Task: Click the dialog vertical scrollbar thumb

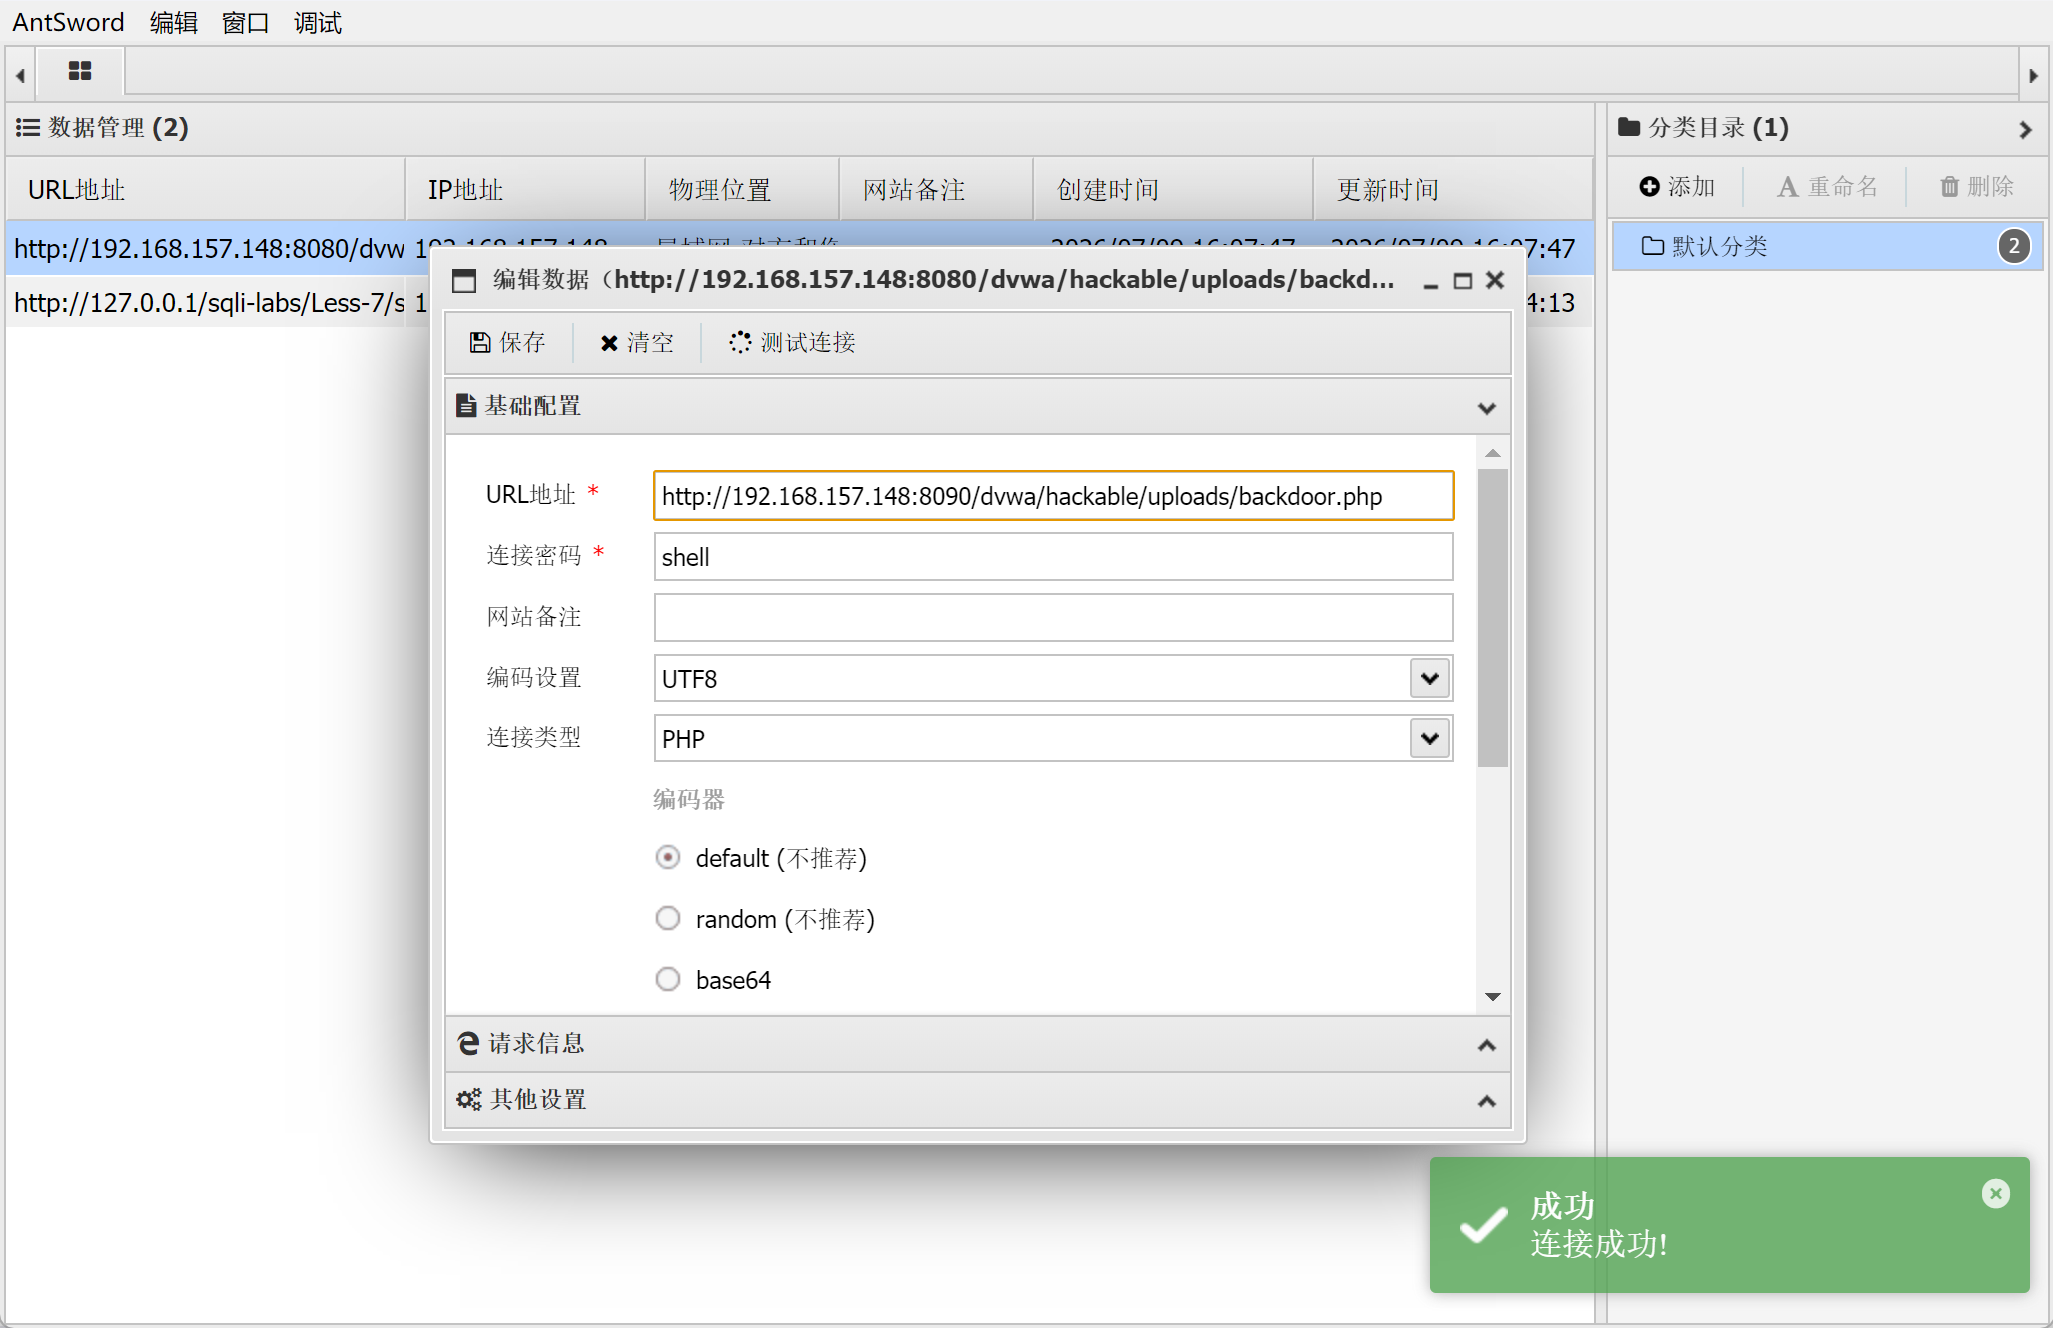Action: point(1492,617)
